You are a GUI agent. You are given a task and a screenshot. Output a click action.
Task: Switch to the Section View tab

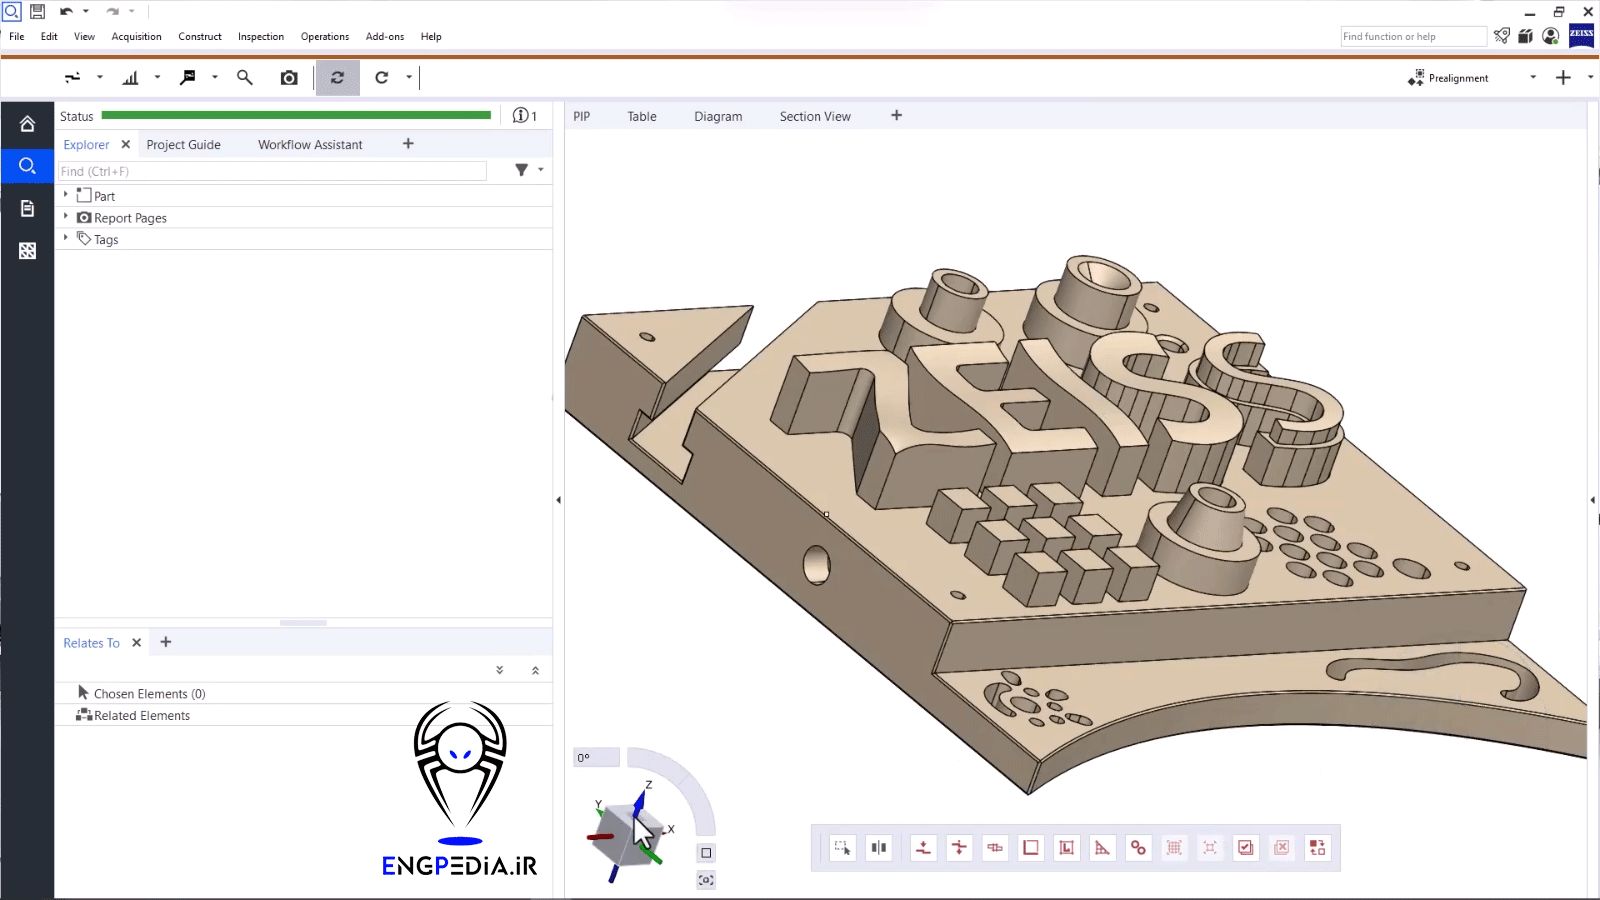pyautogui.click(x=815, y=117)
